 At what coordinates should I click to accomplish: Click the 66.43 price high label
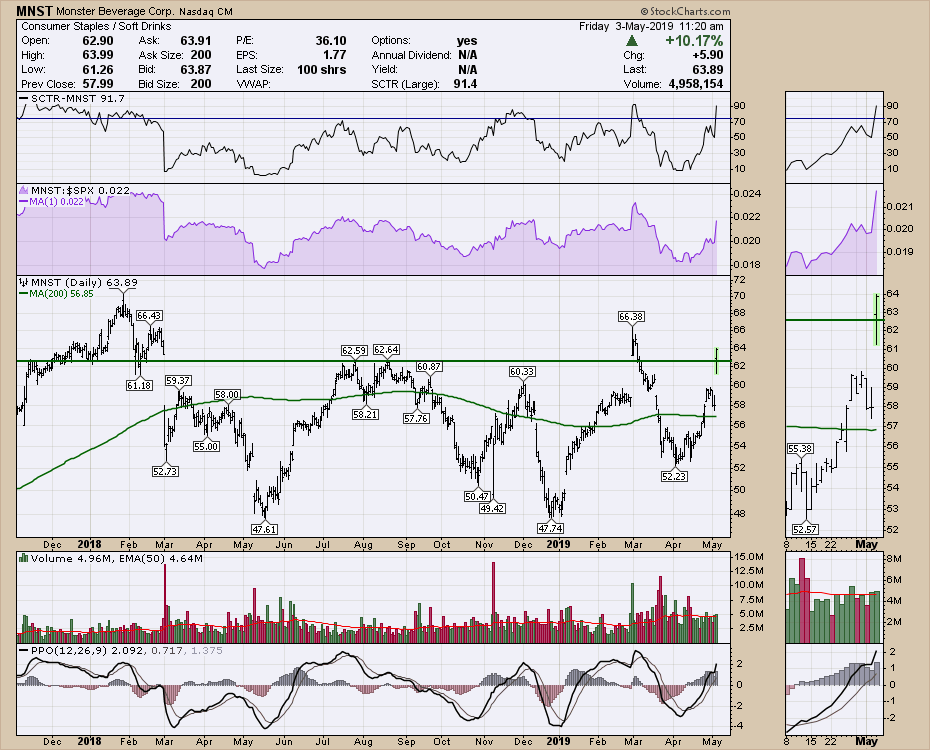[149, 315]
